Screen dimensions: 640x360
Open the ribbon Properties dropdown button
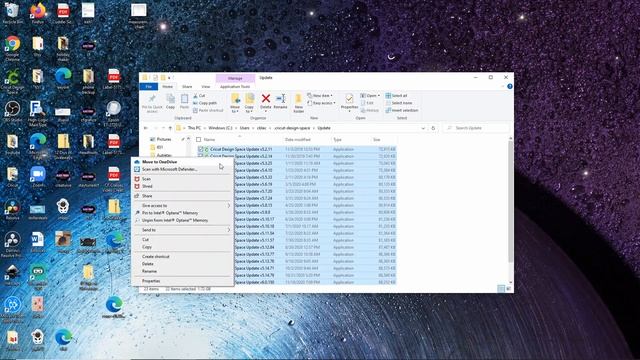tap(349, 109)
